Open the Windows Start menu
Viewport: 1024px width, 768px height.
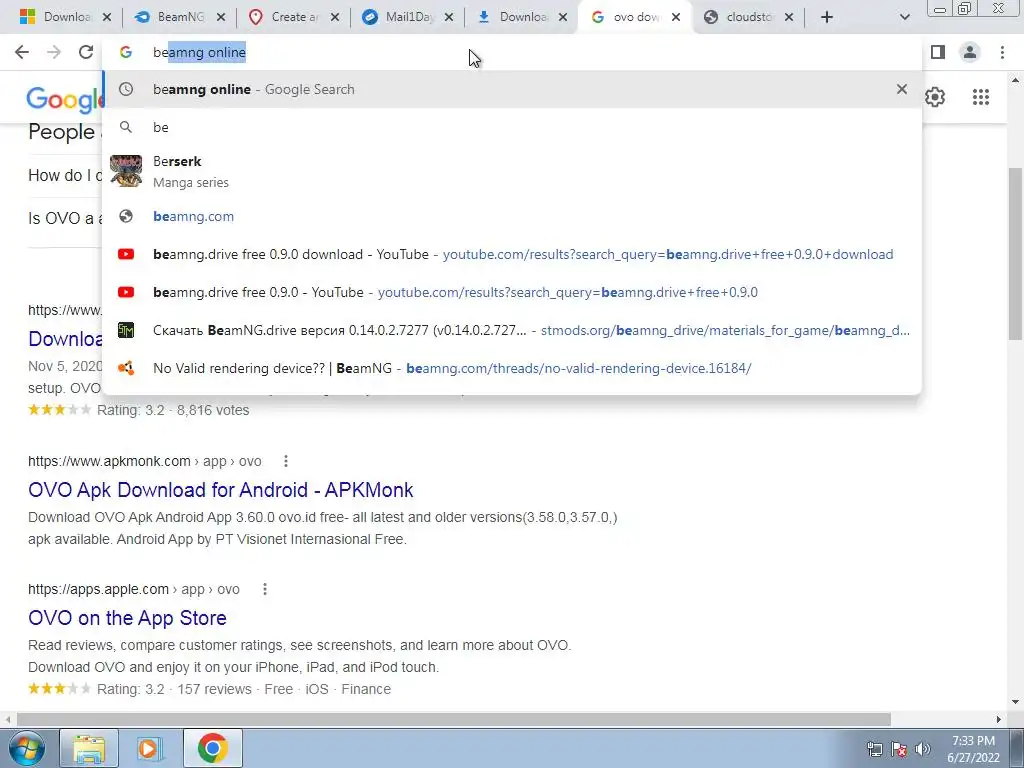coord(26,748)
